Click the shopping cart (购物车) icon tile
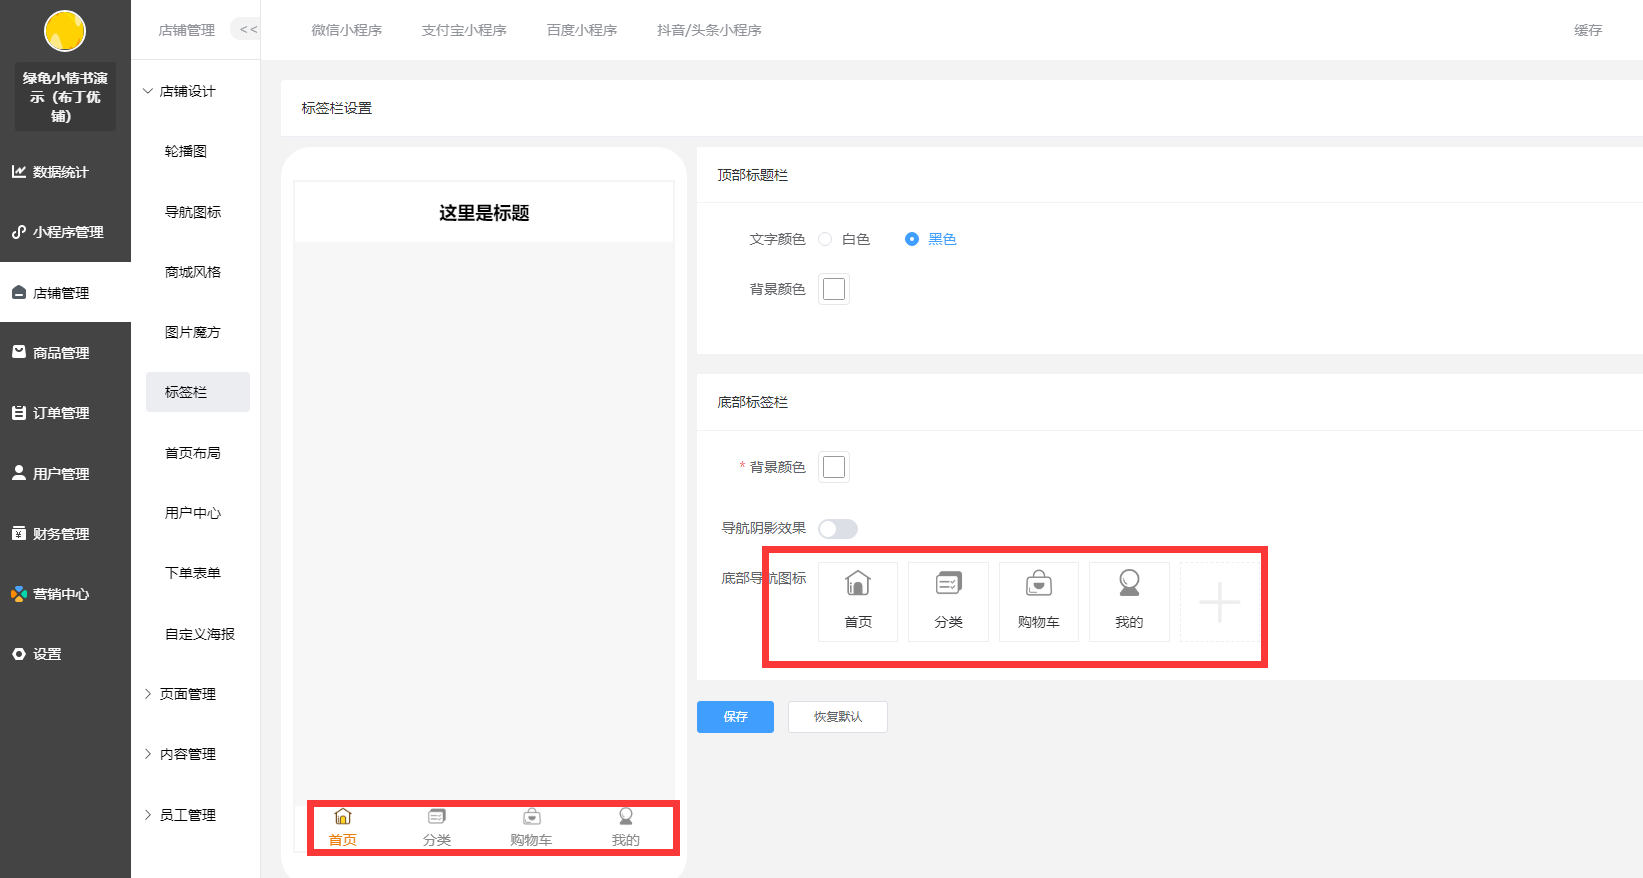Screen dimensions: 1643x878 click(x=1038, y=600)
